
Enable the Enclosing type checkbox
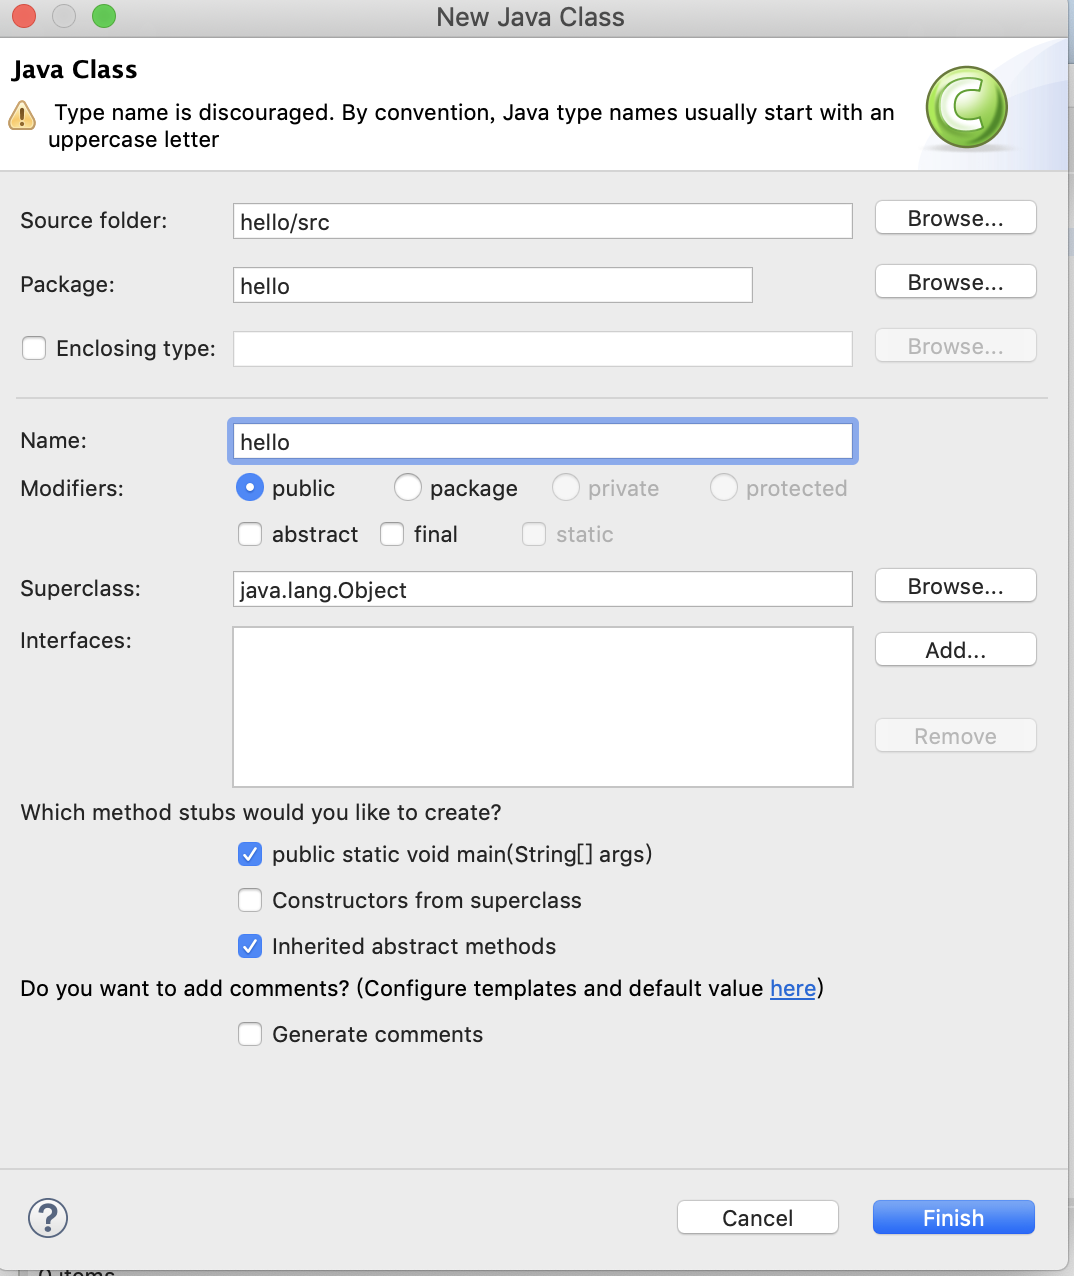(x=34, y=348)
